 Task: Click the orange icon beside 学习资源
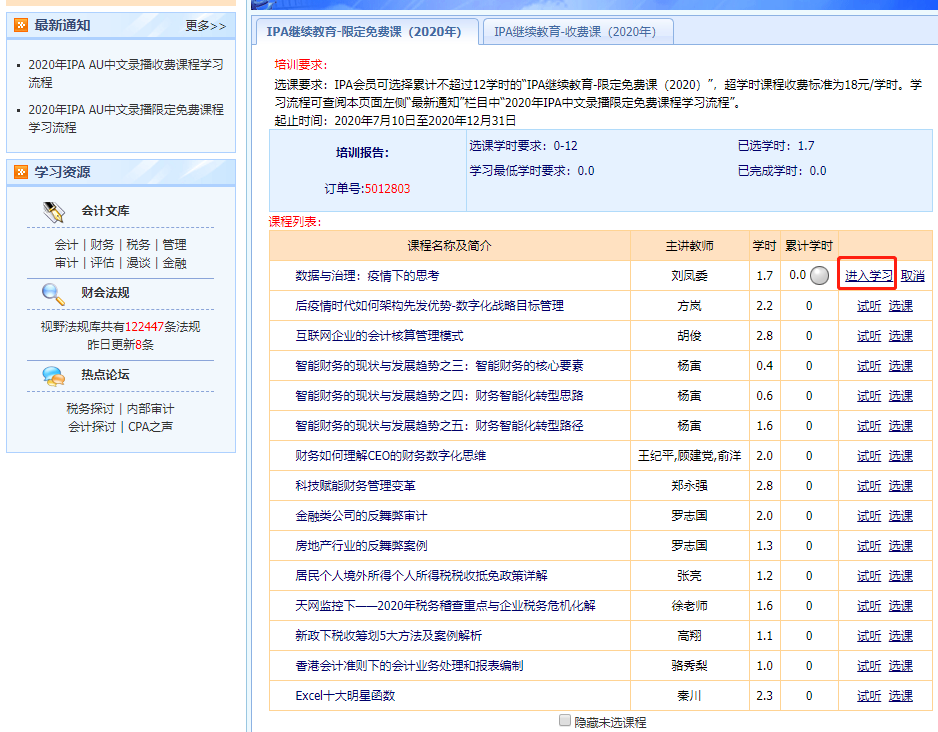pos(21,172)
